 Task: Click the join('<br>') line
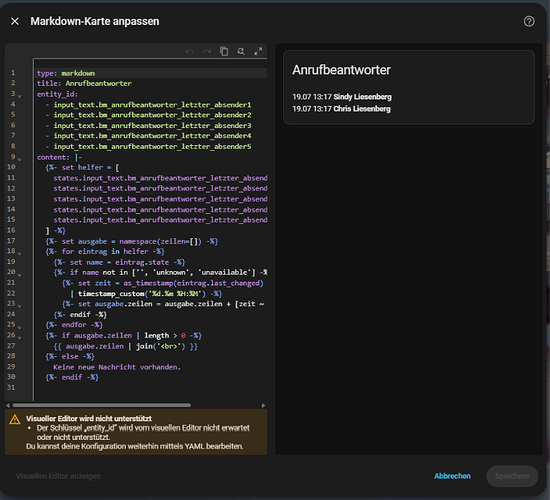point(125,346)
